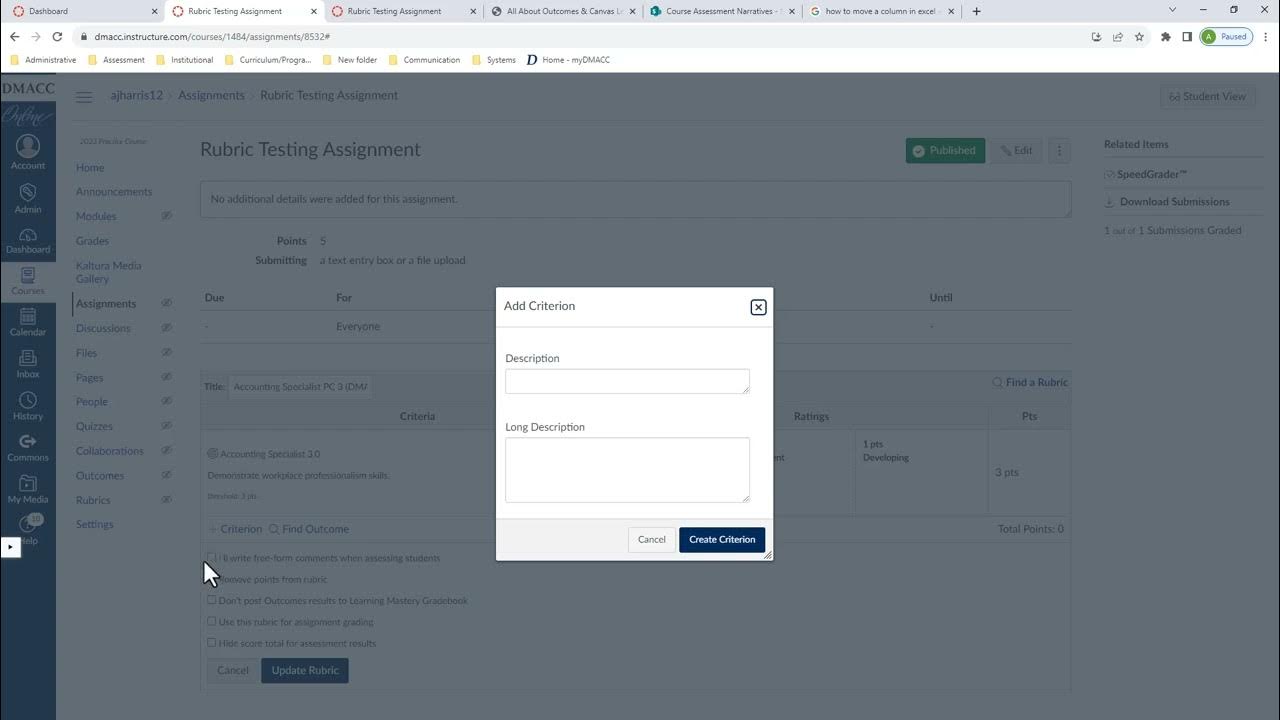Open Quizzes in course navigation
The image size is (1280, 720).
click(94, 426)
